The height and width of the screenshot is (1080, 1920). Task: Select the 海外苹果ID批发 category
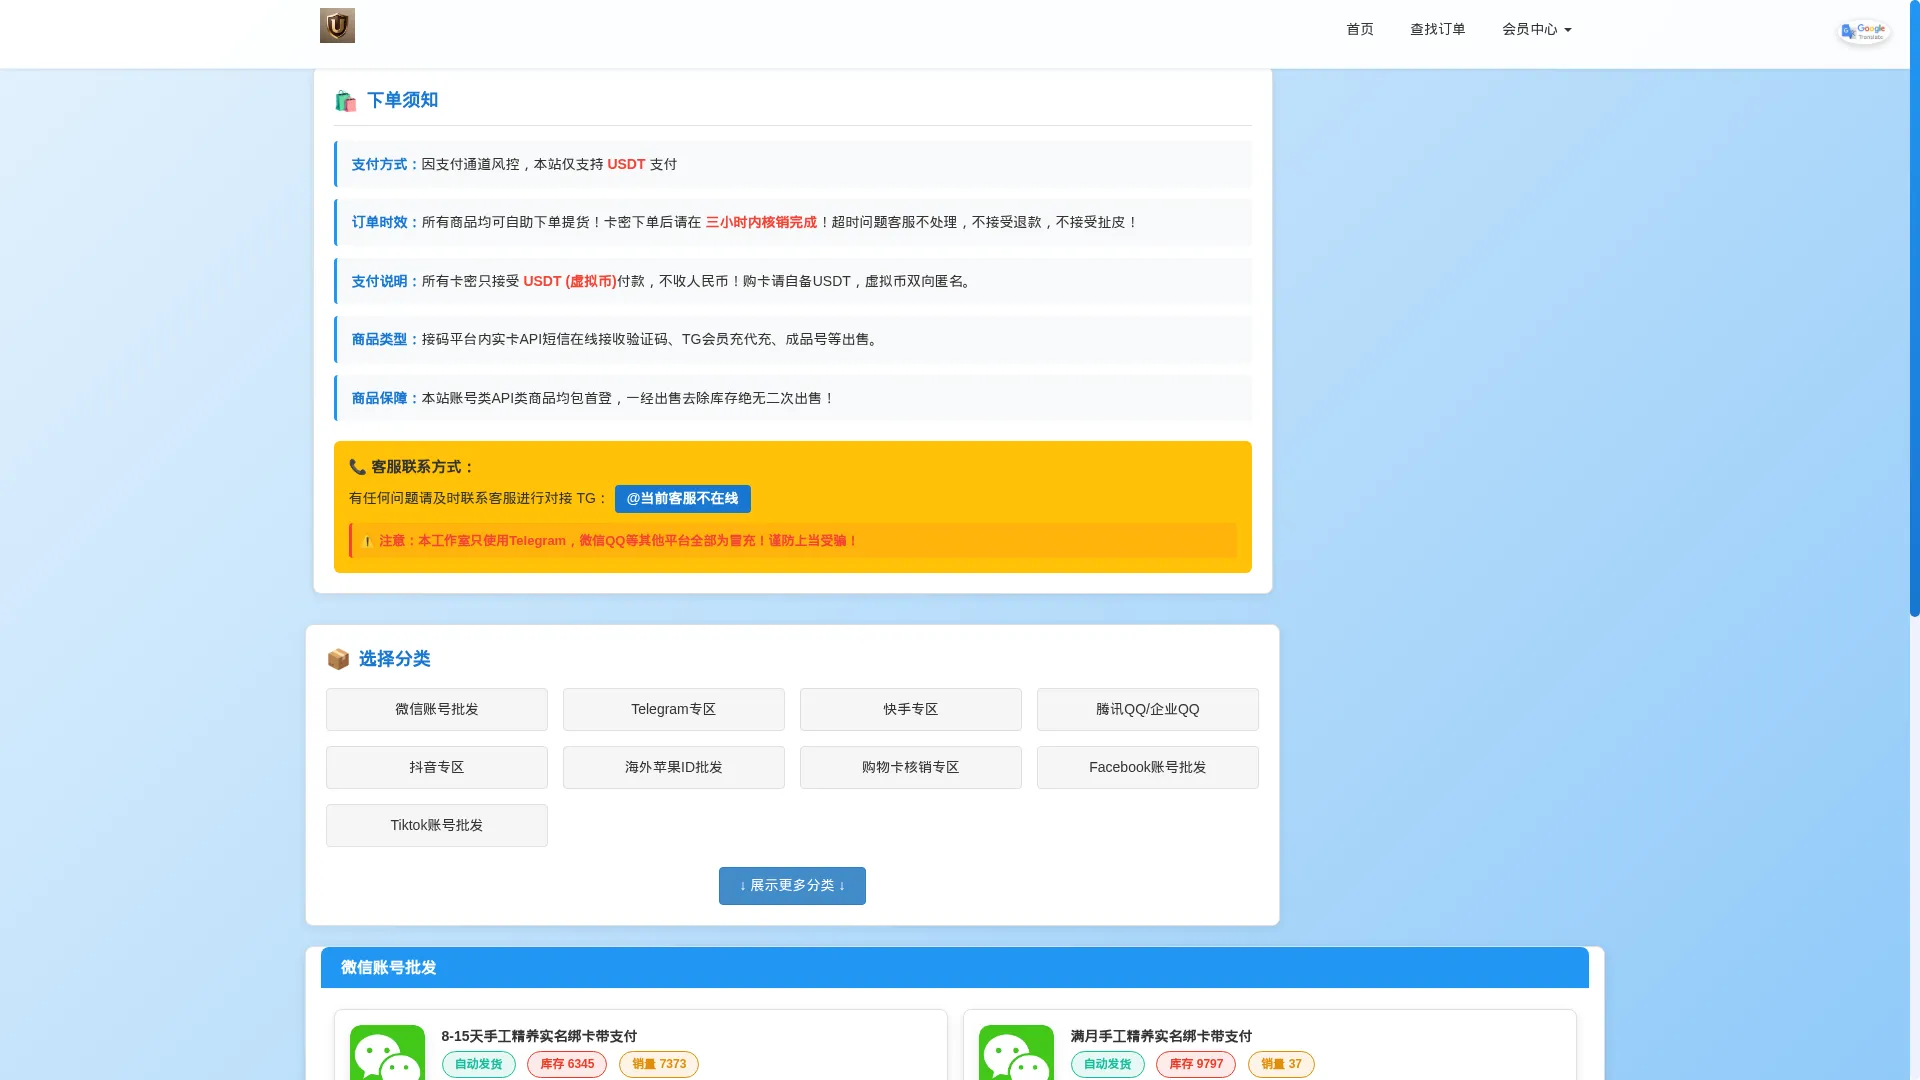click(674, 767)
